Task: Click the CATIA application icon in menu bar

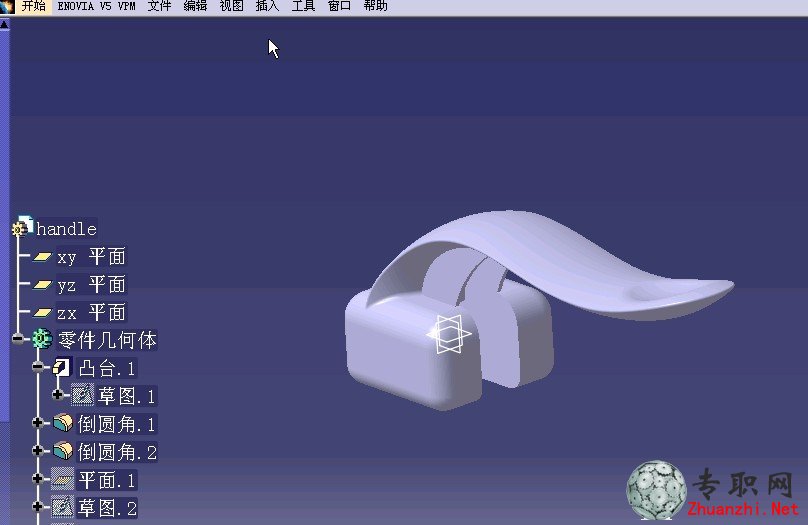Action: pyautogui.click(x=7, y=6)
